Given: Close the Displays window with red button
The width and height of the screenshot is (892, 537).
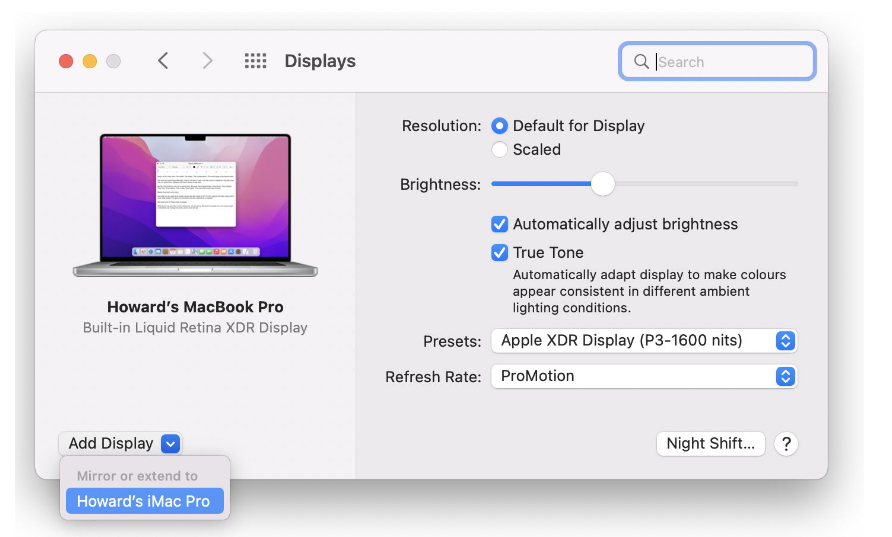Looking at the screenshot, I should (66, 61).
